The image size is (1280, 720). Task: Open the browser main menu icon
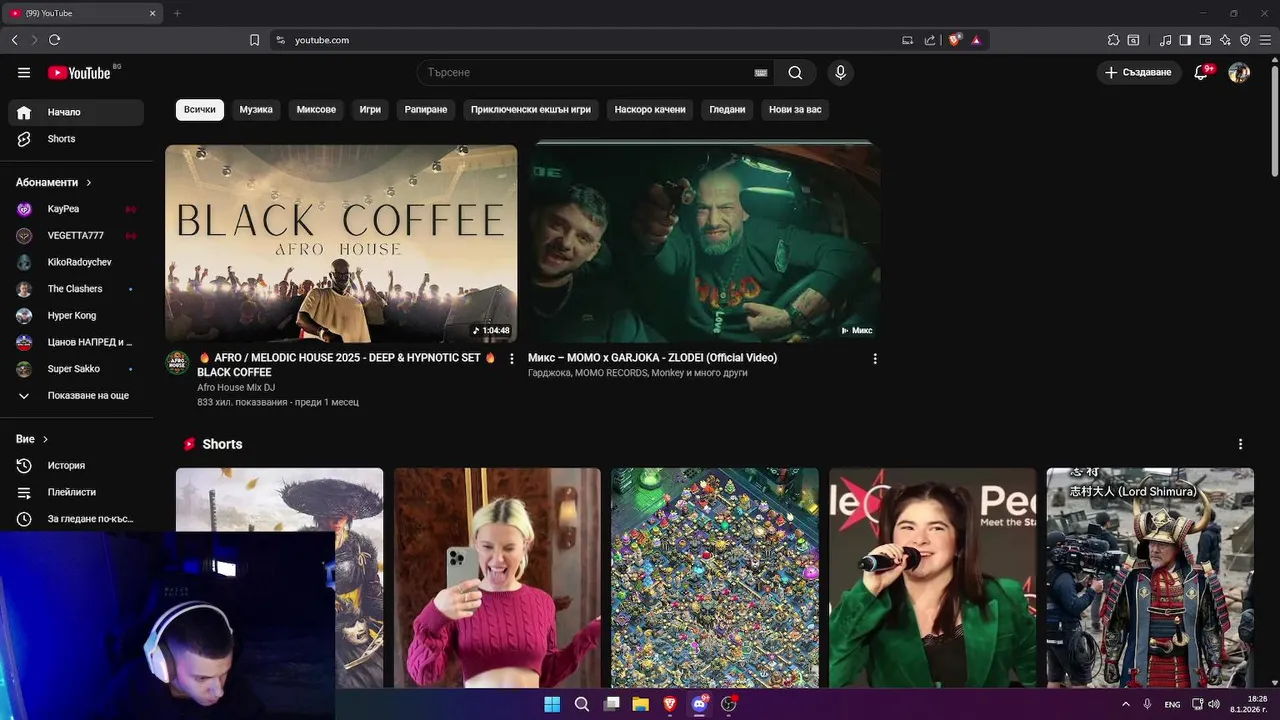pos(1265,40)
